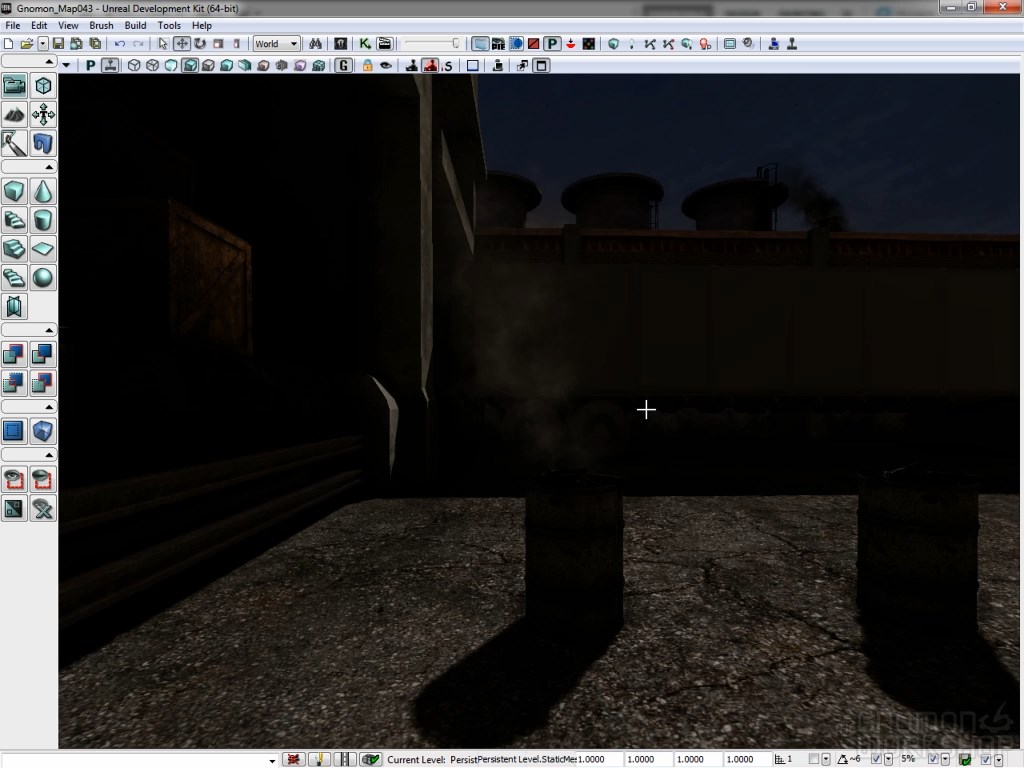
Task: Click the Undo arrow icon
Action: pos(120,44)
